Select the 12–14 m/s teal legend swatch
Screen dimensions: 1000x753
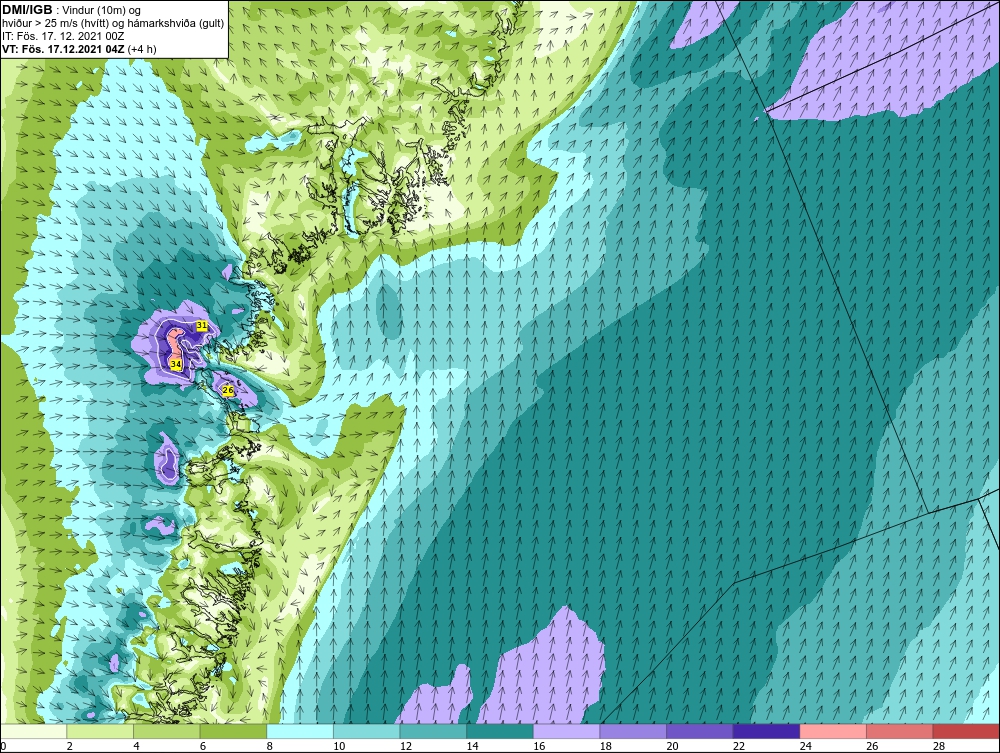click(433, 731)
